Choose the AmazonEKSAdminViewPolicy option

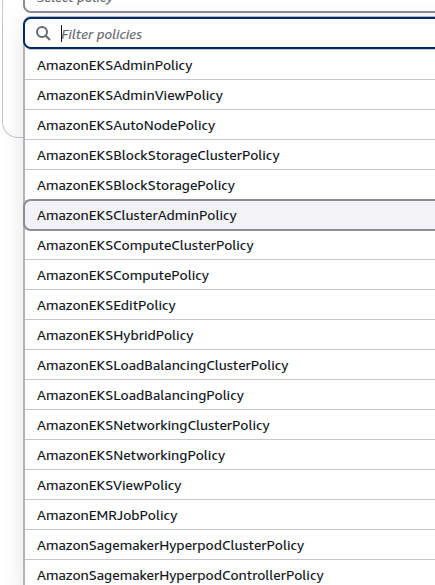230,95
